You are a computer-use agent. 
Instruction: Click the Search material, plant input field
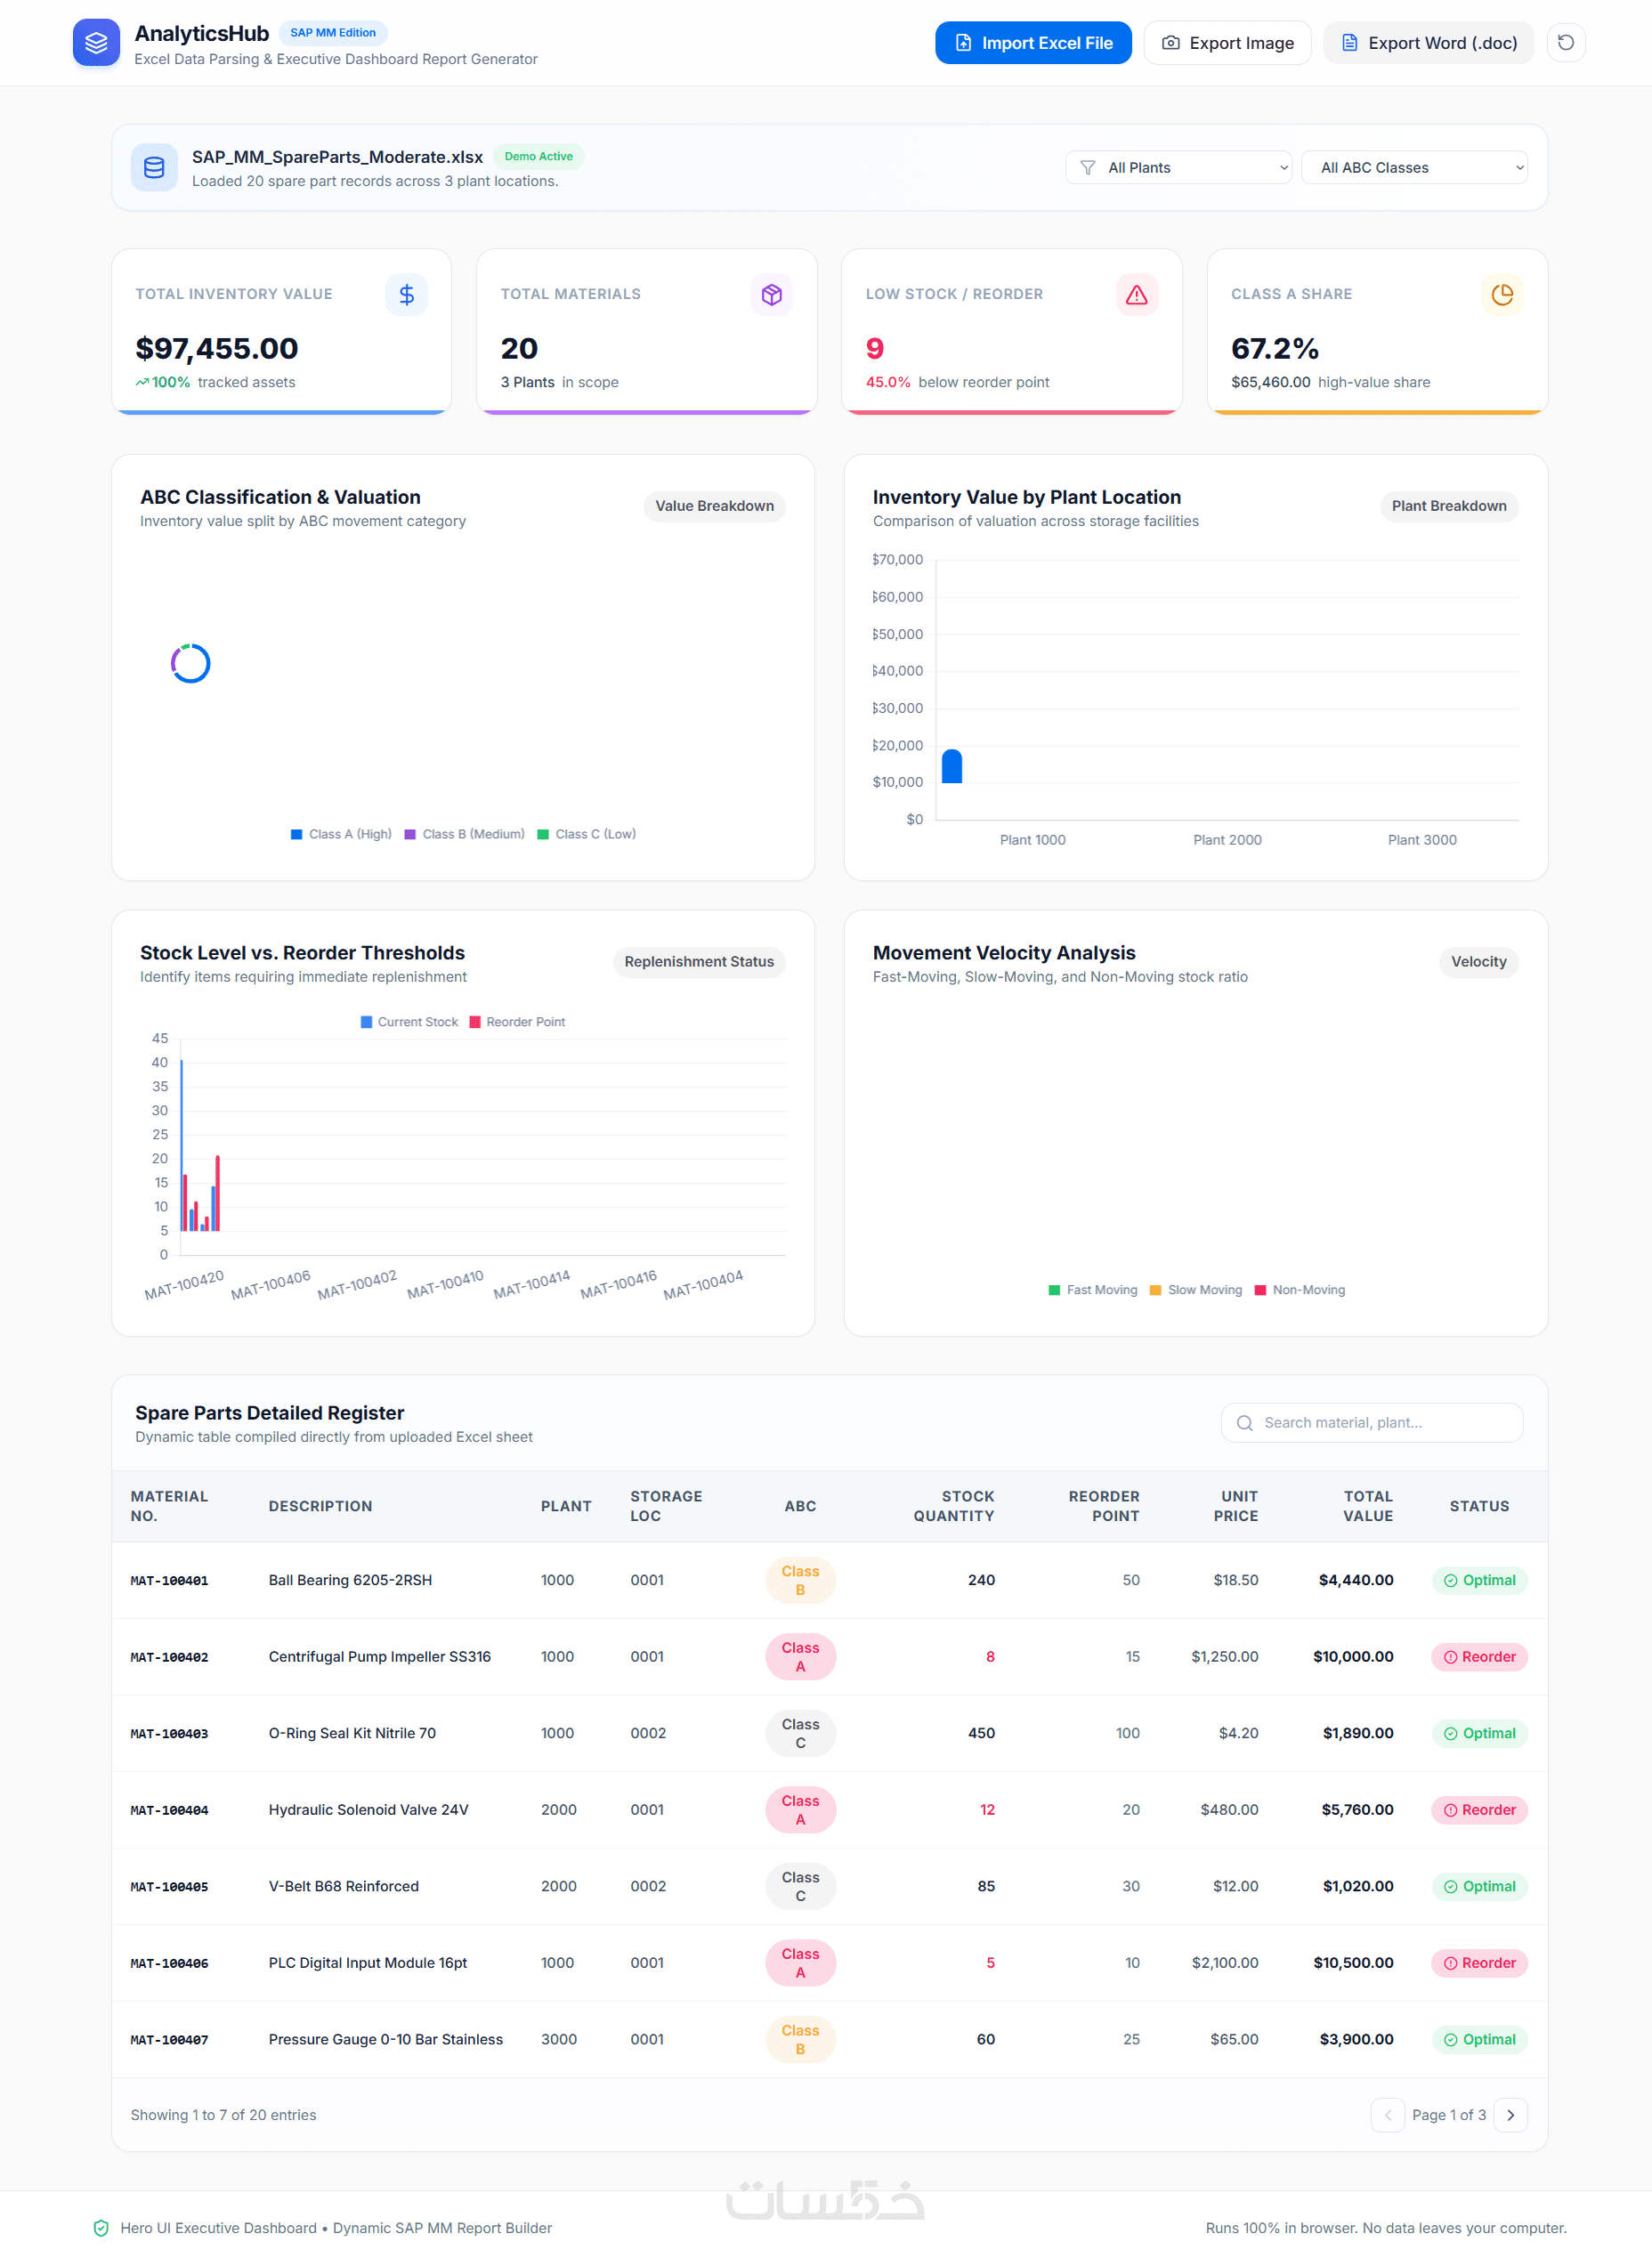(1371, 1423)
